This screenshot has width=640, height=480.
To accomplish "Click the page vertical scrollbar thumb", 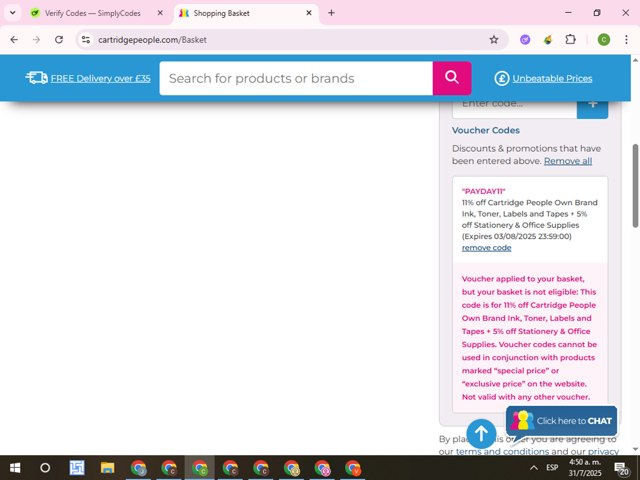I will pyautogui.click(x=635, y=186).
